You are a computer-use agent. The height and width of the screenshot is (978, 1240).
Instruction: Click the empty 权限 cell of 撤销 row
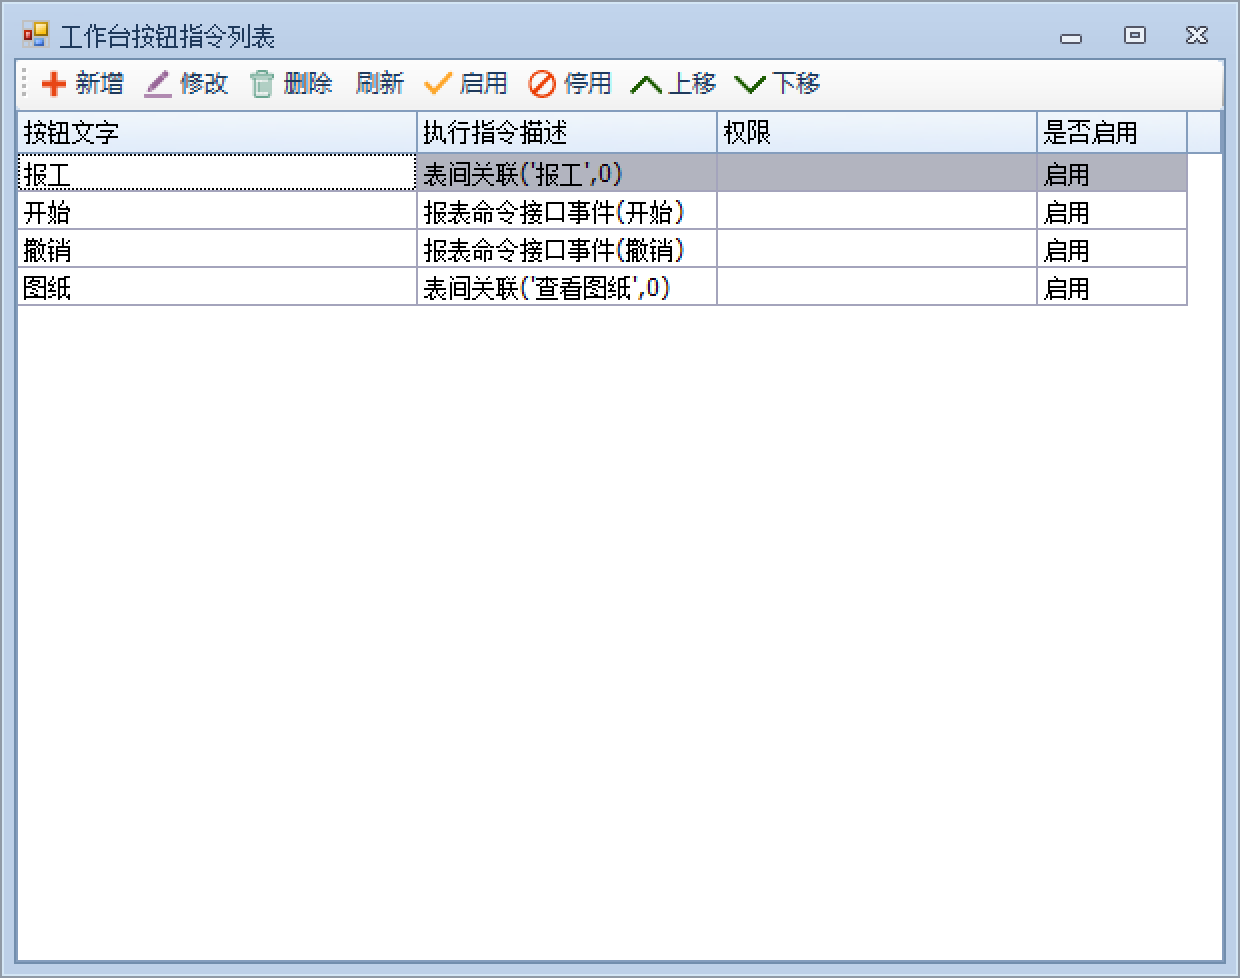pos(876,250)
